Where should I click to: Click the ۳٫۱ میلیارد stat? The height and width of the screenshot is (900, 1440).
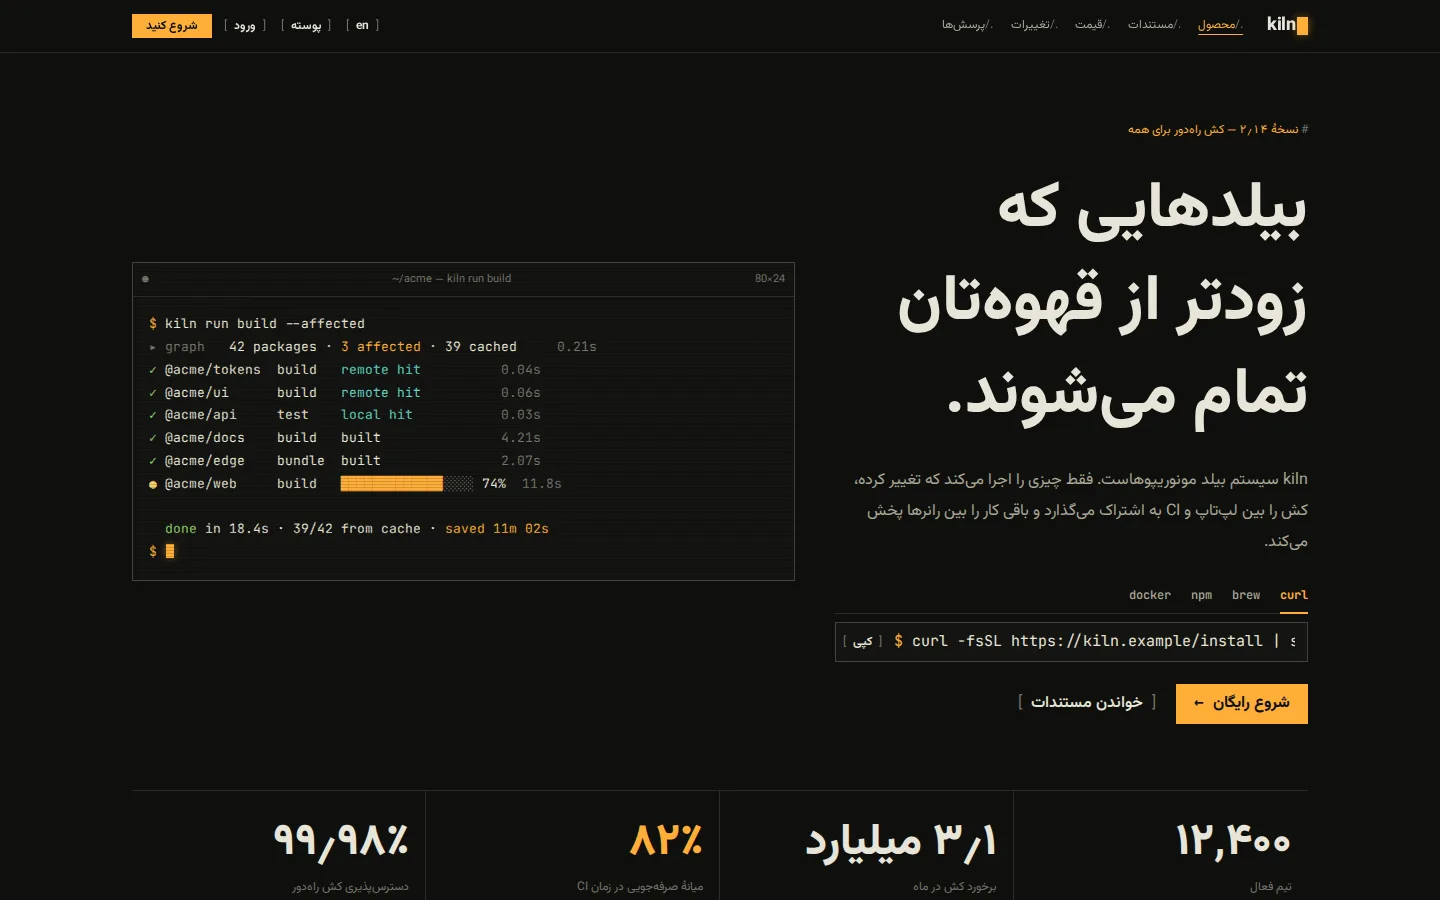tap(901, 841)
